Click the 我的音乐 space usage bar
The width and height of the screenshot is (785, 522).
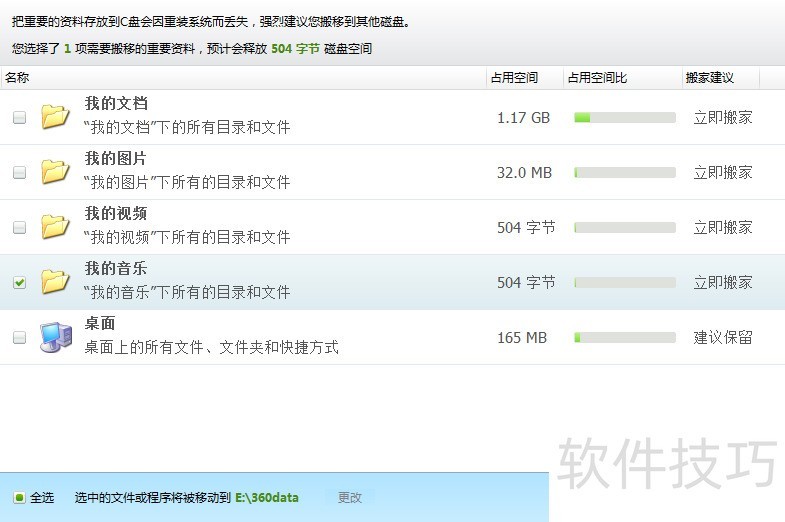625,283
